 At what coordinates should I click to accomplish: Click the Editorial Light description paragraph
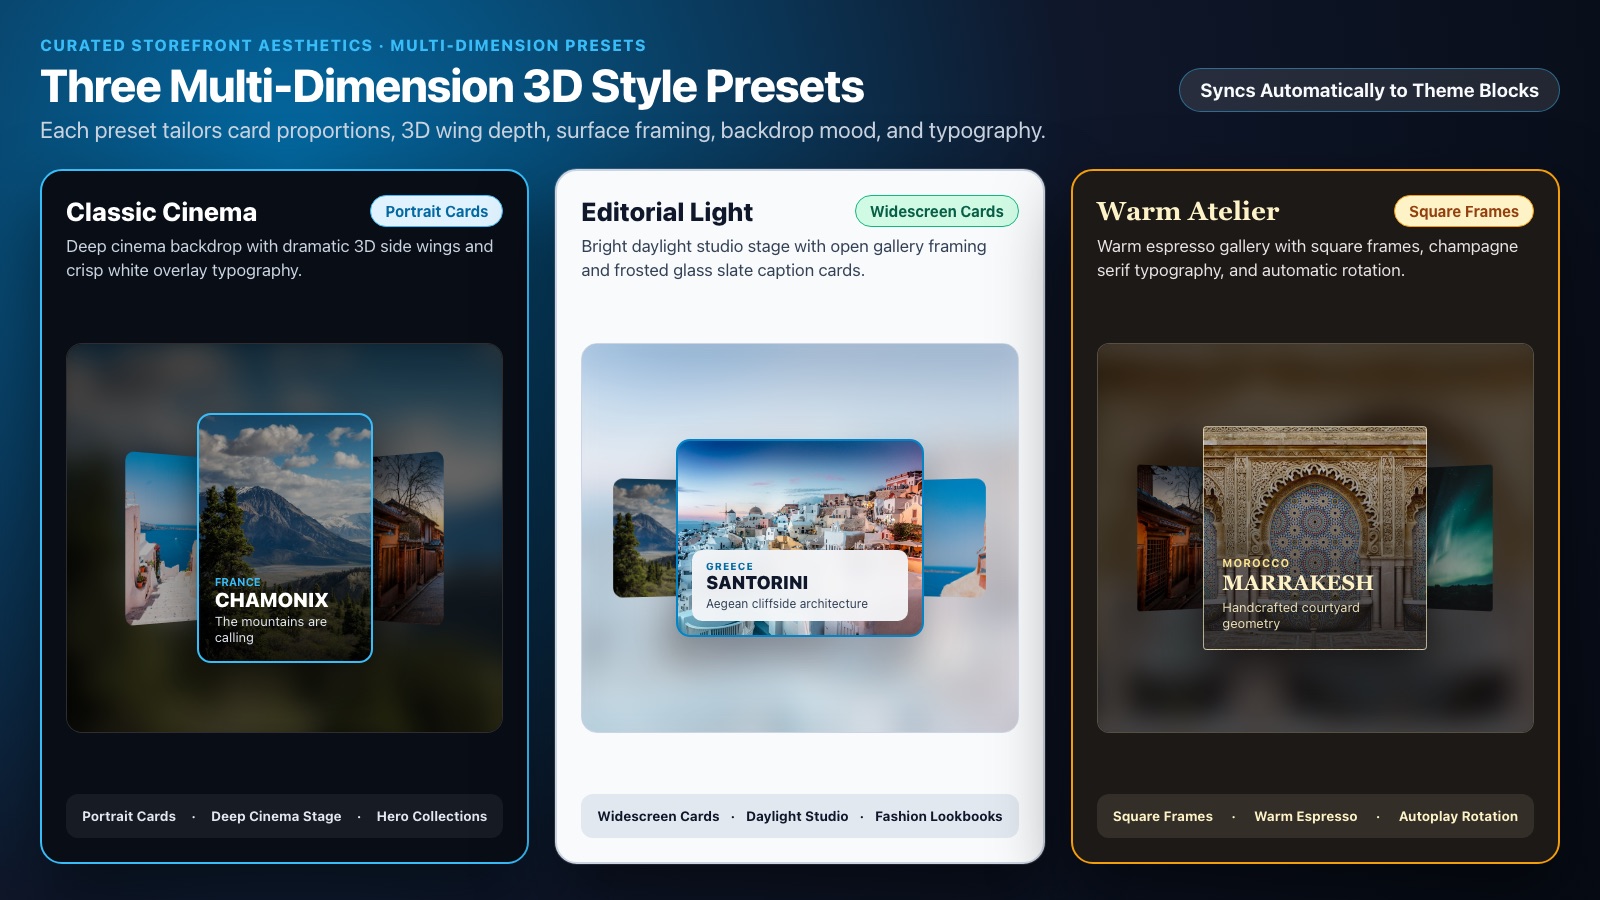coord(784,258)
